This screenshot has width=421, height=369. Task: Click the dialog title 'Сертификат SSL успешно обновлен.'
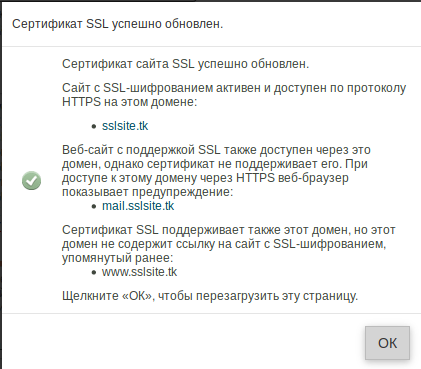pos(117,24)
